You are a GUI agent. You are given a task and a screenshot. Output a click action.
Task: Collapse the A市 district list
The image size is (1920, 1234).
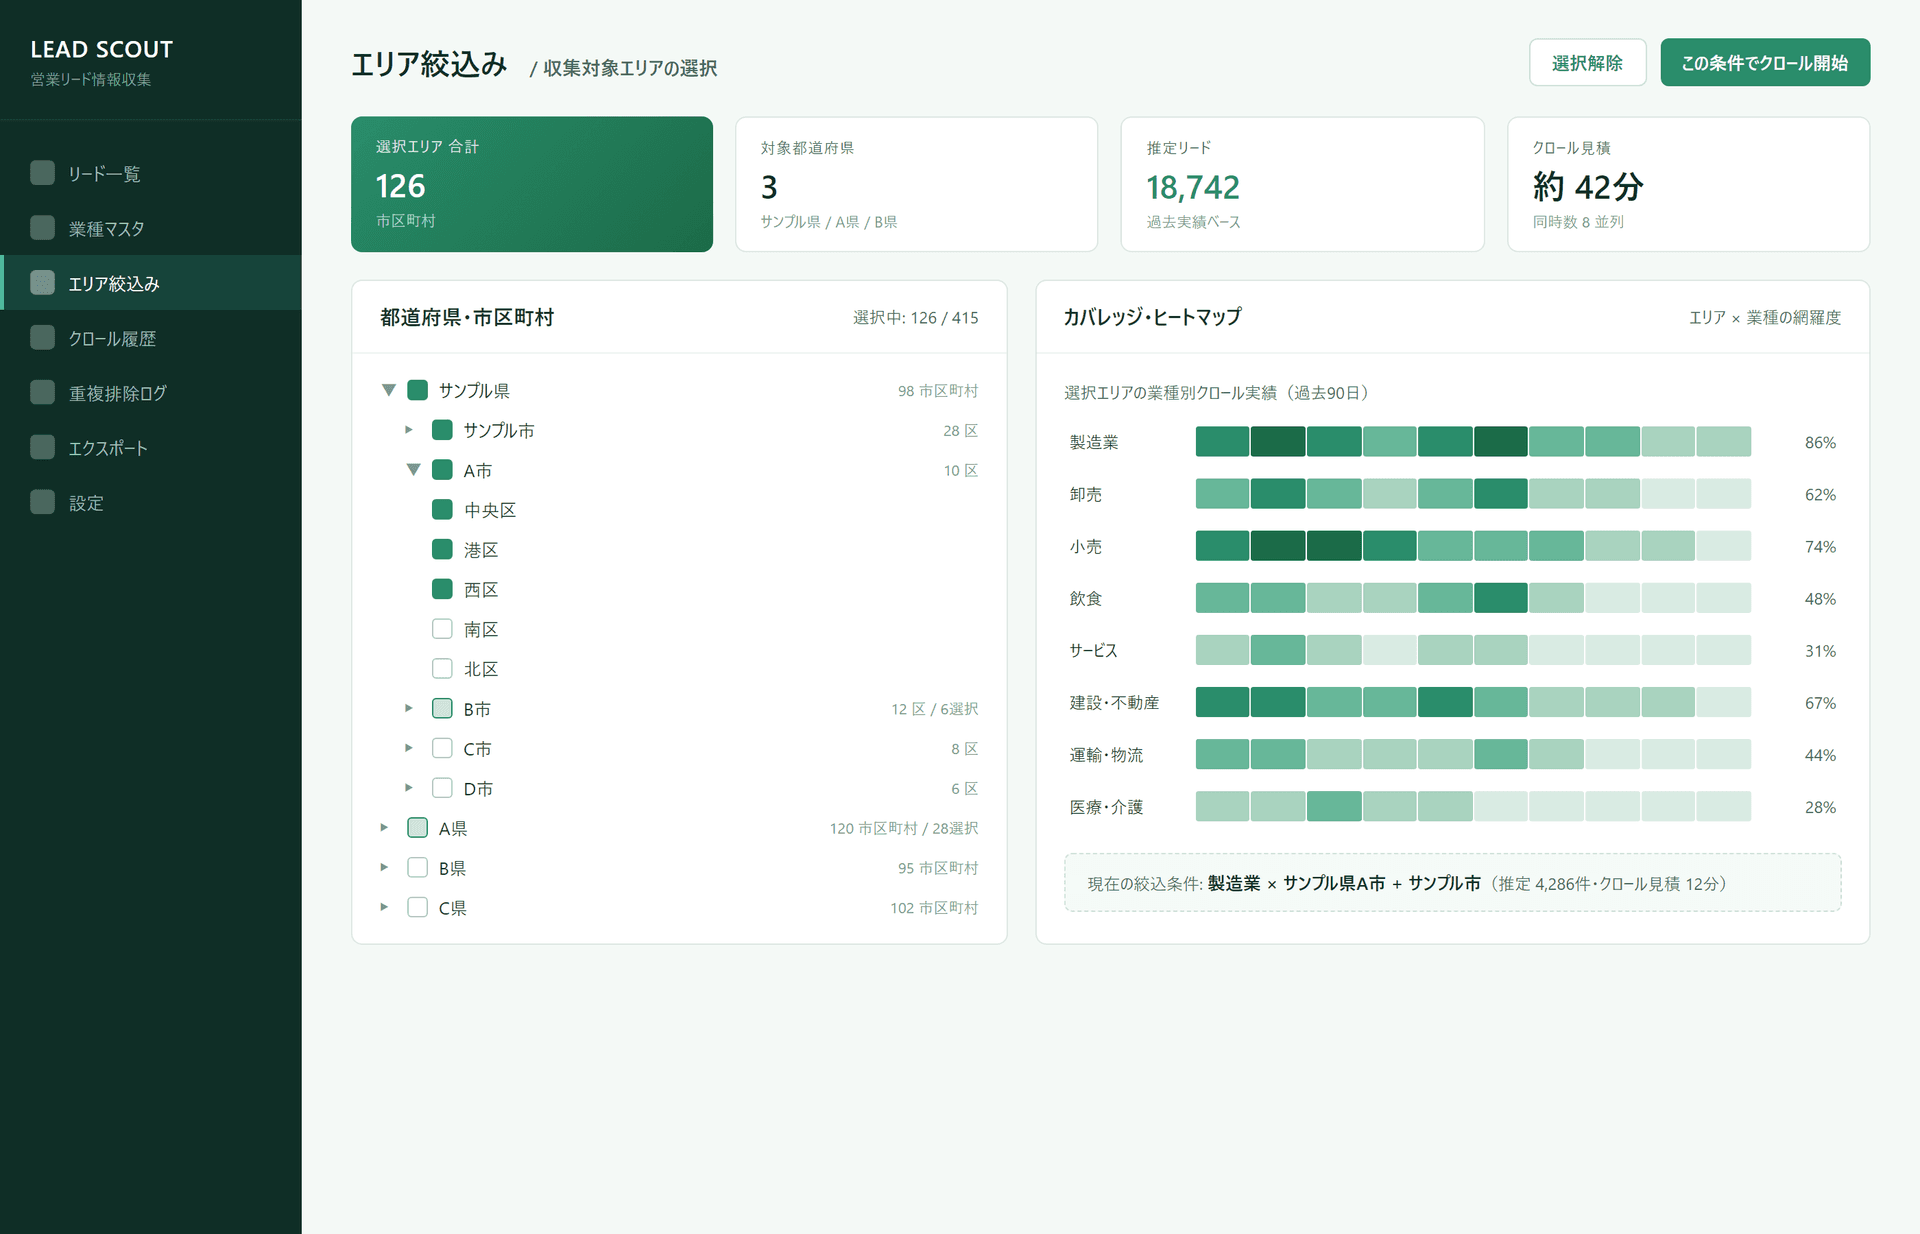click(x=413, y=470)
